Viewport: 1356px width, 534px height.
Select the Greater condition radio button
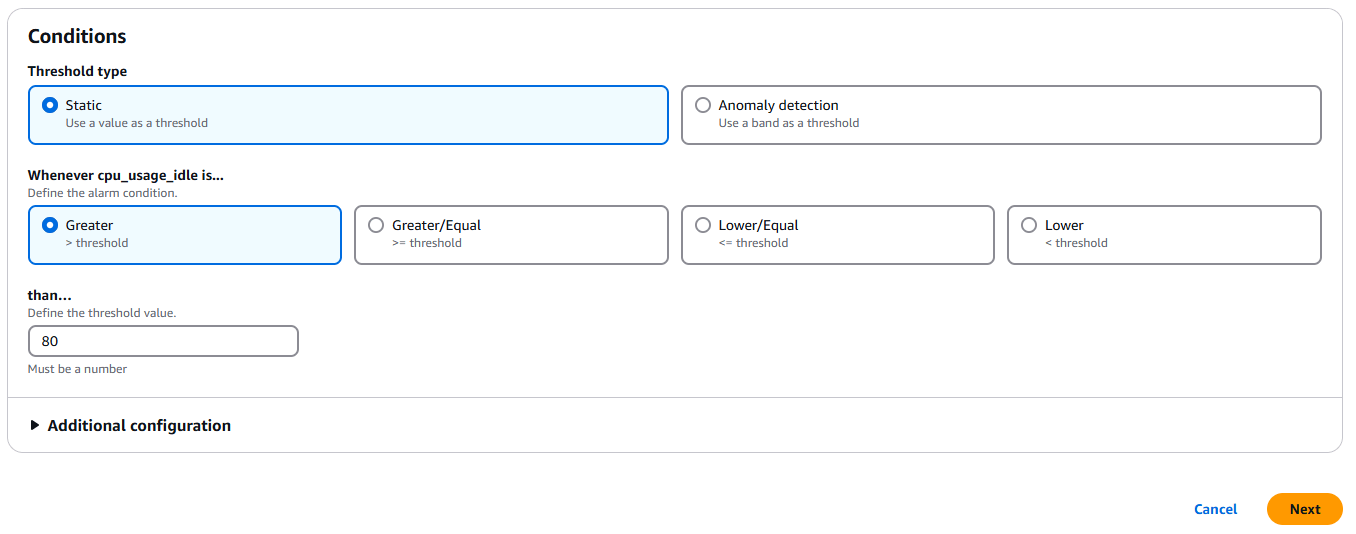click(x=49, y=225)
